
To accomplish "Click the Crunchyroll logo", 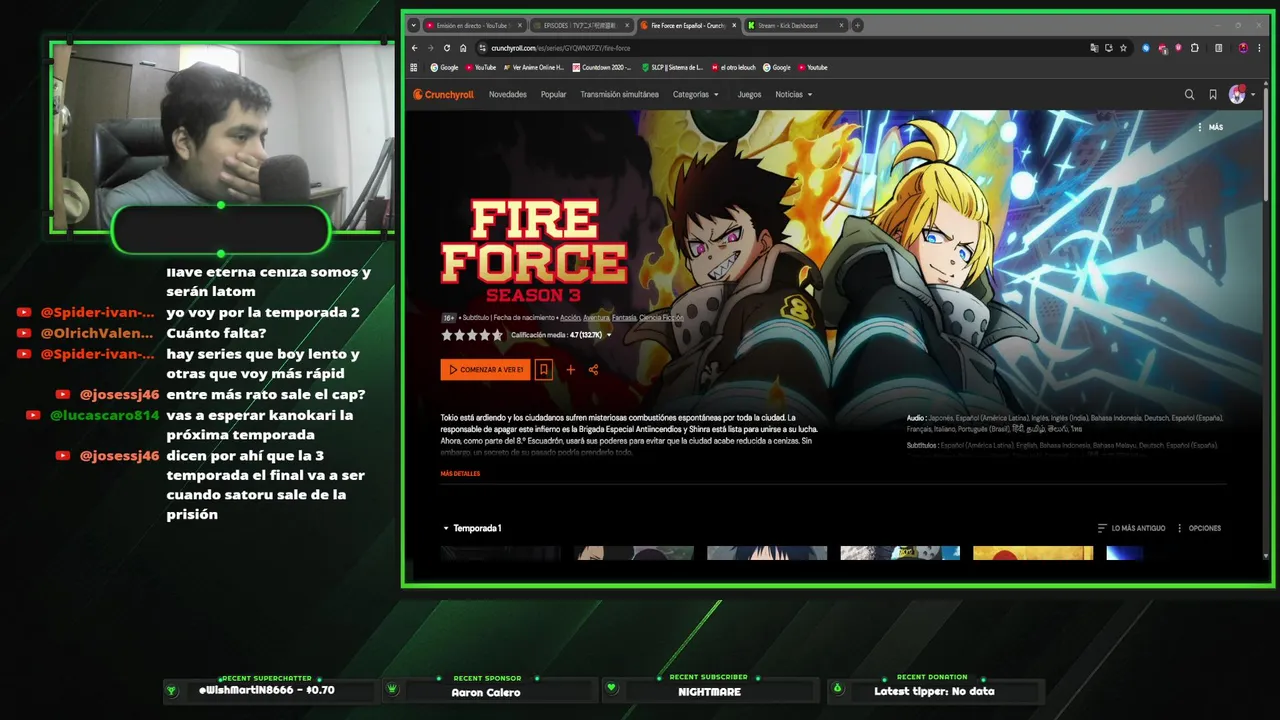I will (443, 95).
